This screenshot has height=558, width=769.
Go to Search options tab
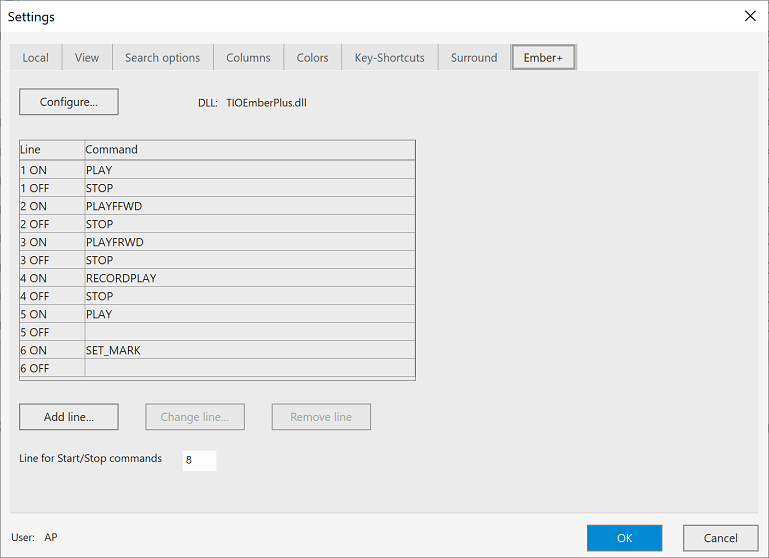coord(162,58)
